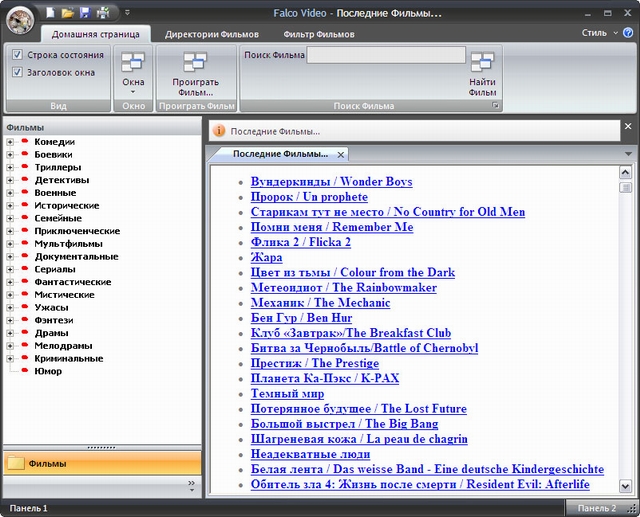Open the help icon next to Стиль
The width and height of the screenshot is (640, 517).
(x=627, y=33)
